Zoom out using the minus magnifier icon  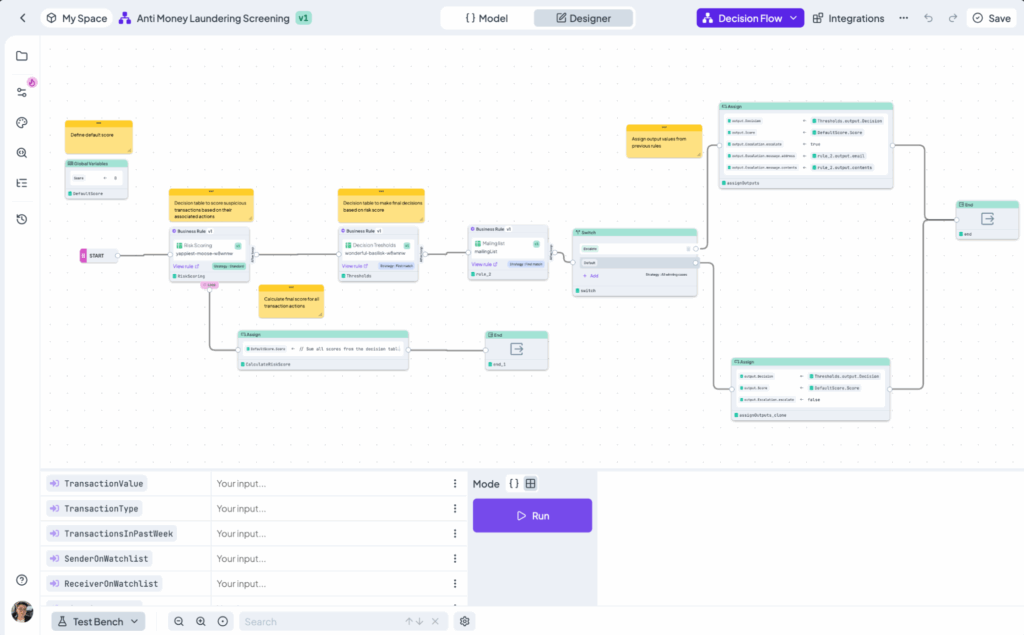178,621
